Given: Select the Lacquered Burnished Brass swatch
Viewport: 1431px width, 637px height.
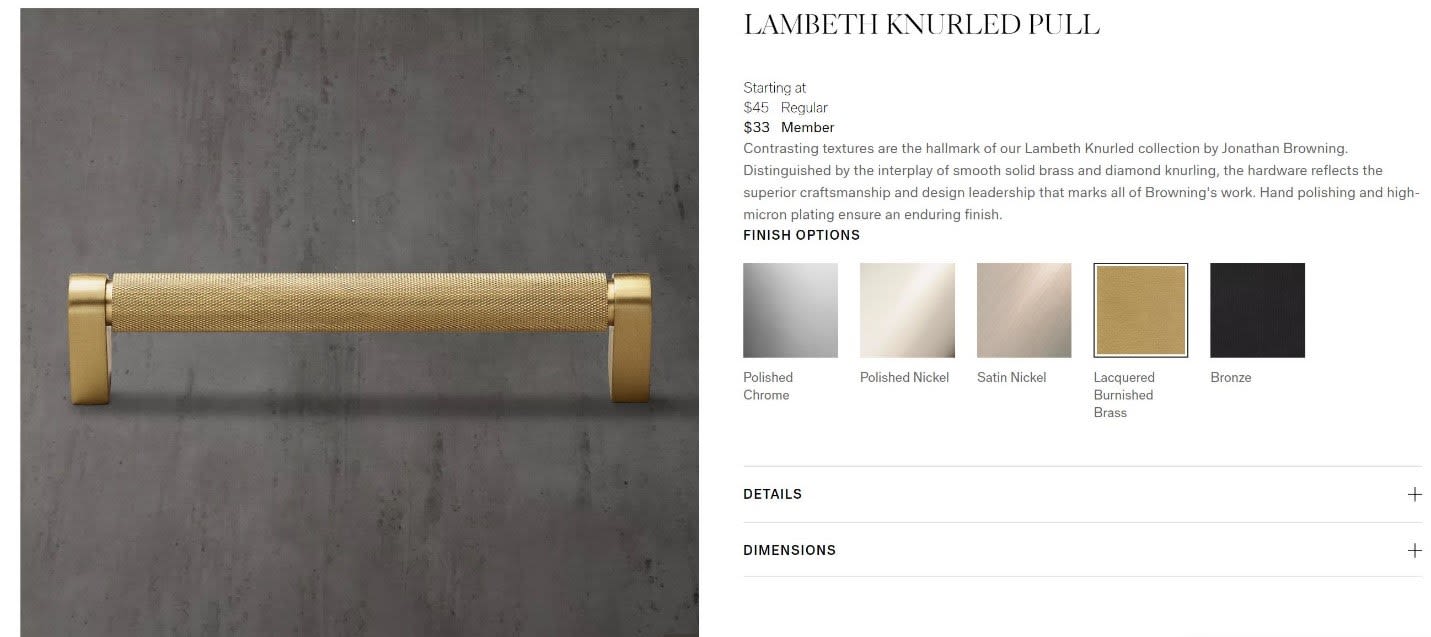Looking at the screenshot, I should [1141, 310].
